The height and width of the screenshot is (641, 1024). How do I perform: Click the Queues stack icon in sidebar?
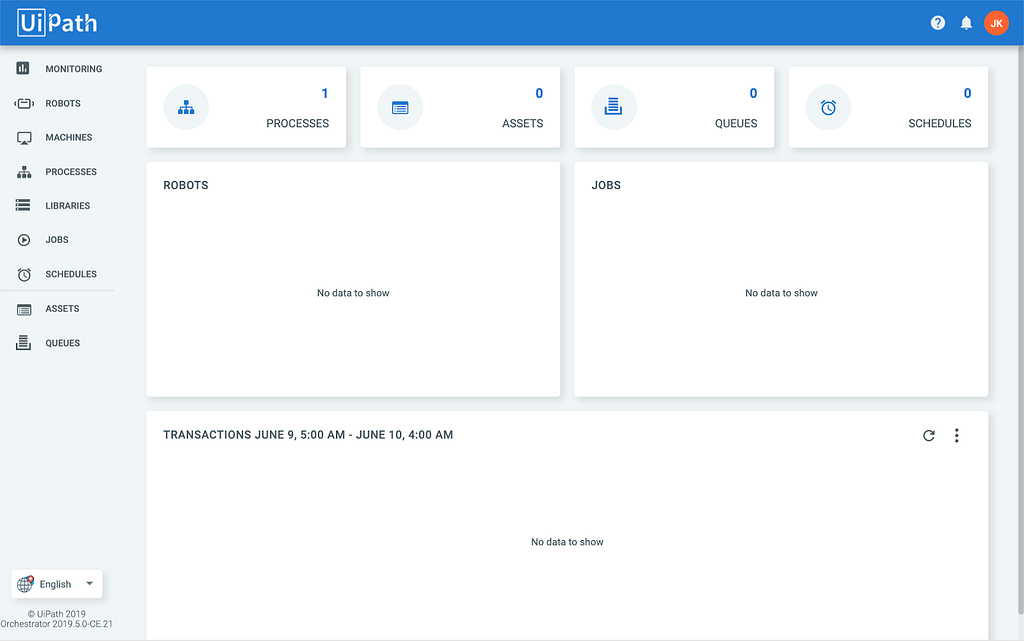coord(24,342)
